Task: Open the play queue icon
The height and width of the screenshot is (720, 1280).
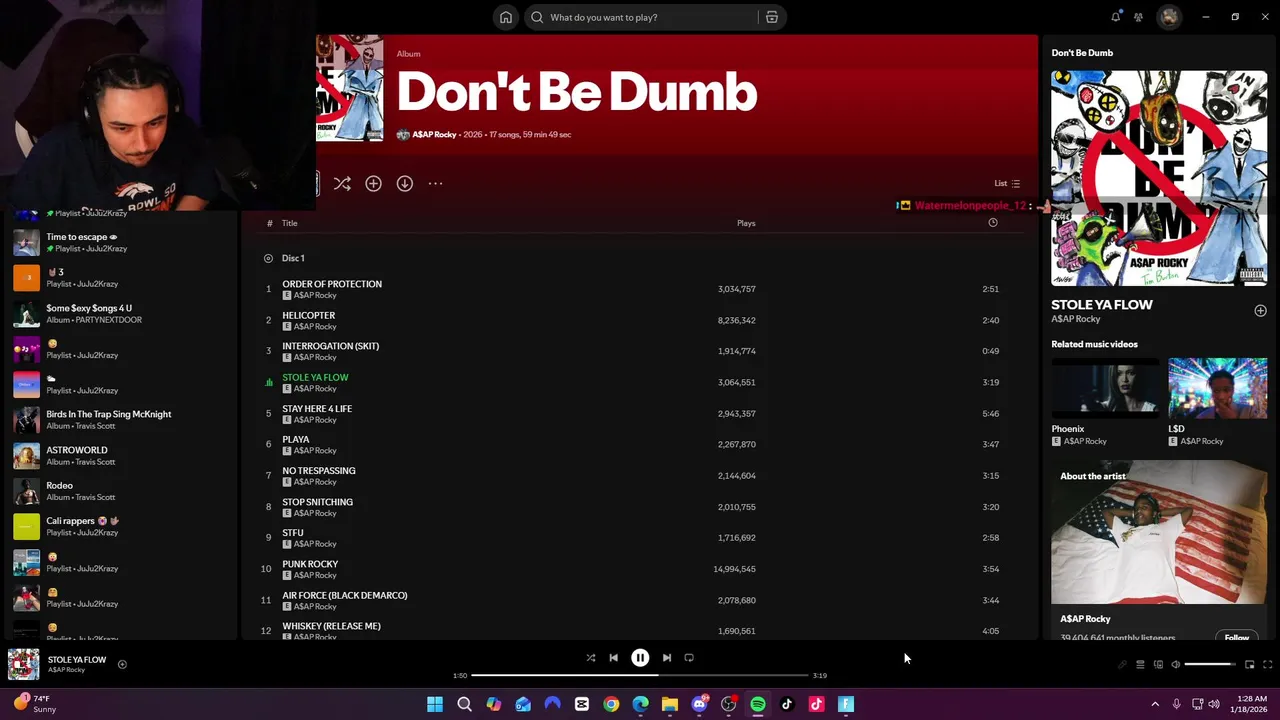Action: coord(1140,664)
